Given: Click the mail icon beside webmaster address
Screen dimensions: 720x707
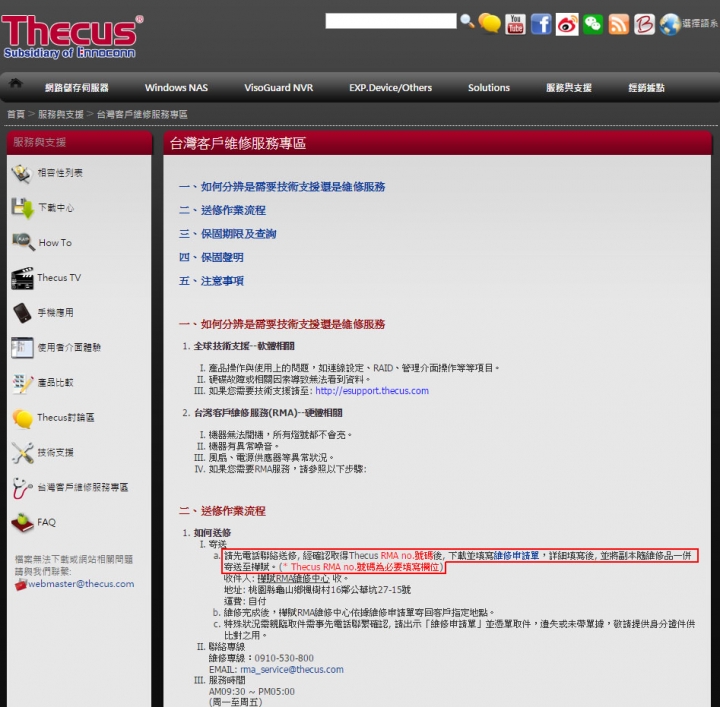Looking at the screenshot, I should coord(21,585).
